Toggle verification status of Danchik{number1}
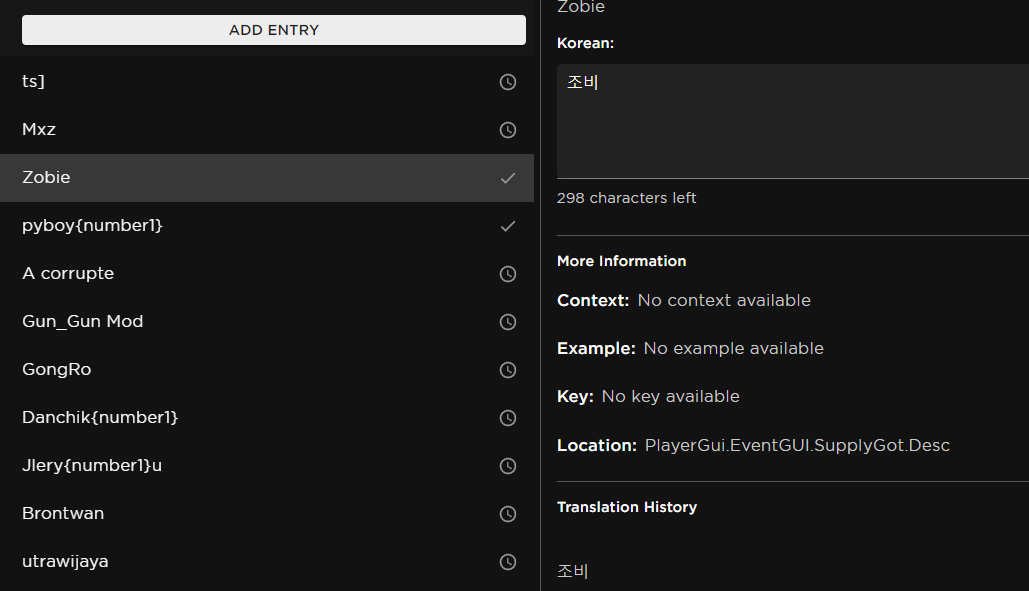 click(507, 418)
